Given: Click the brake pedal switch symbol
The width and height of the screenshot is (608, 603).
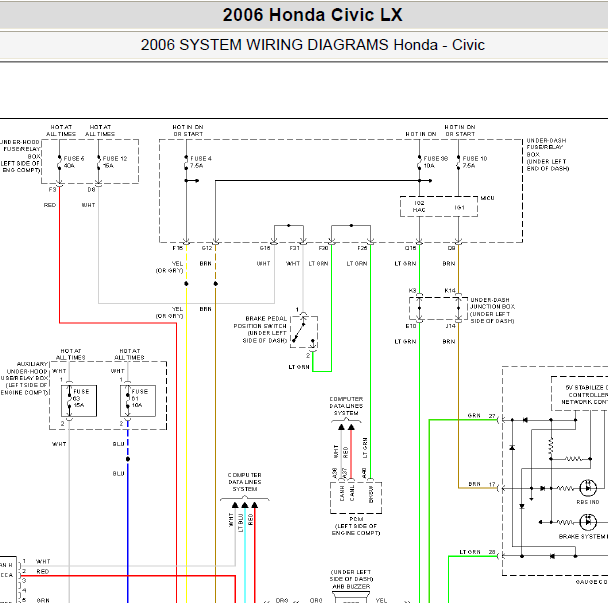Looking at the screenshot, I should (x=304, y=332).
